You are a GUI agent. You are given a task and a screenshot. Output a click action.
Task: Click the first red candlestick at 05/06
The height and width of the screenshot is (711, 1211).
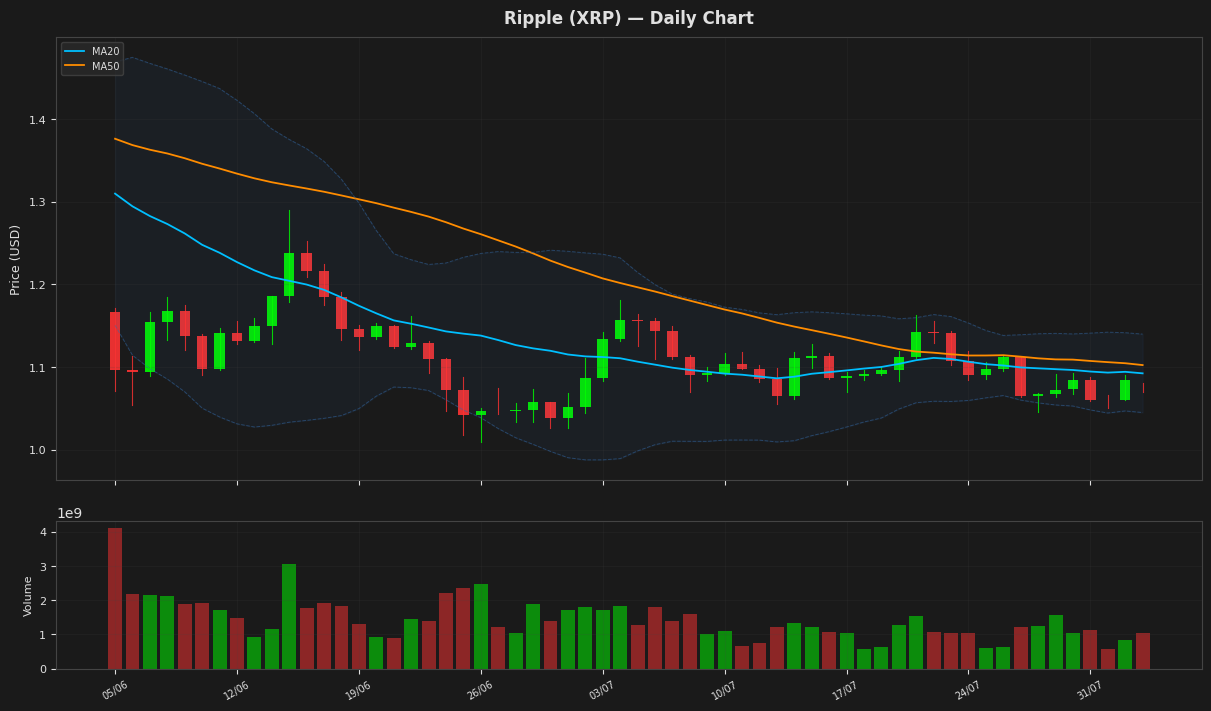click(x=115, y=341)
